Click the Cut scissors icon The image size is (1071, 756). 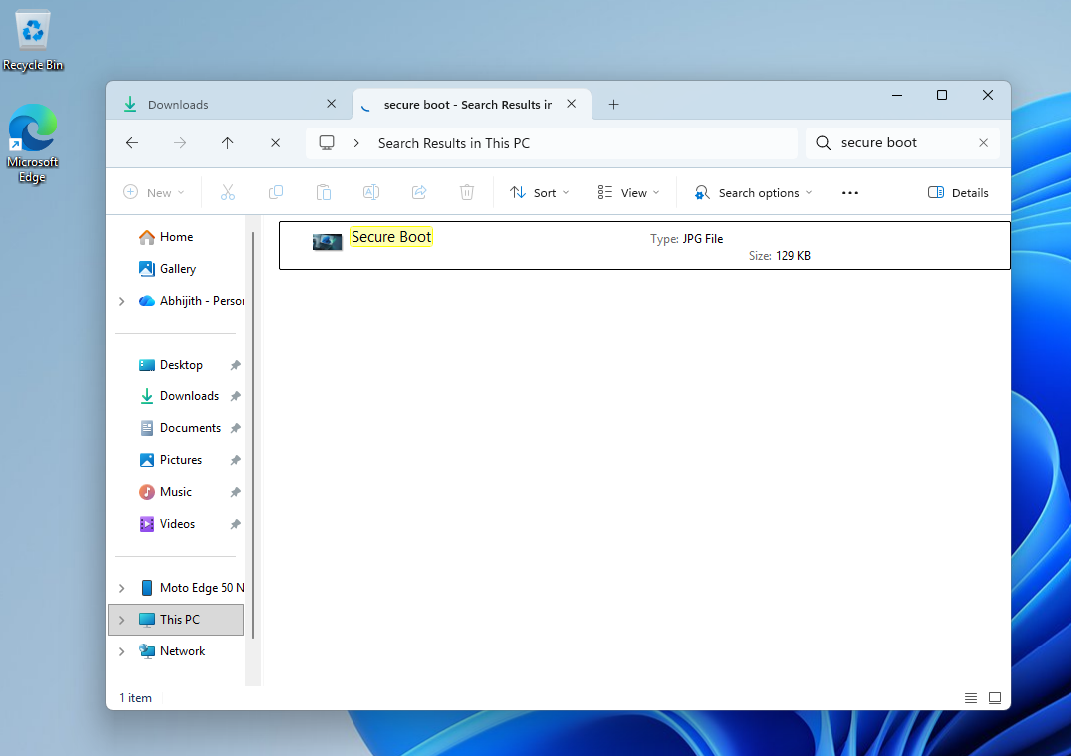pyautogui.click(x=227, y=193)
